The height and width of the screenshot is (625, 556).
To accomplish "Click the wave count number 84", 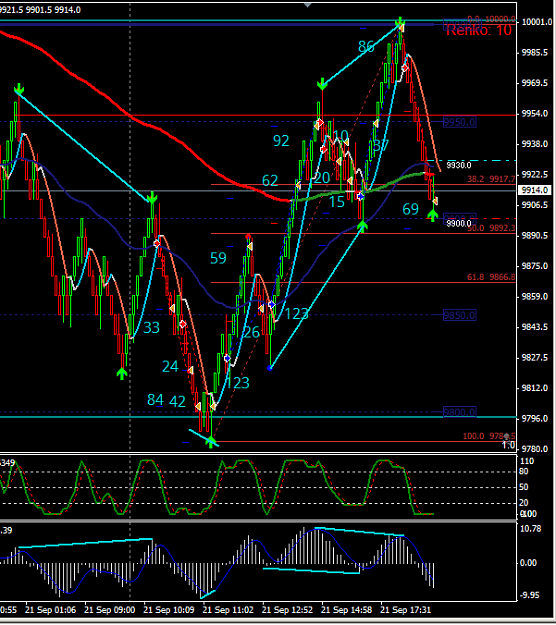I will click(155, 400).
